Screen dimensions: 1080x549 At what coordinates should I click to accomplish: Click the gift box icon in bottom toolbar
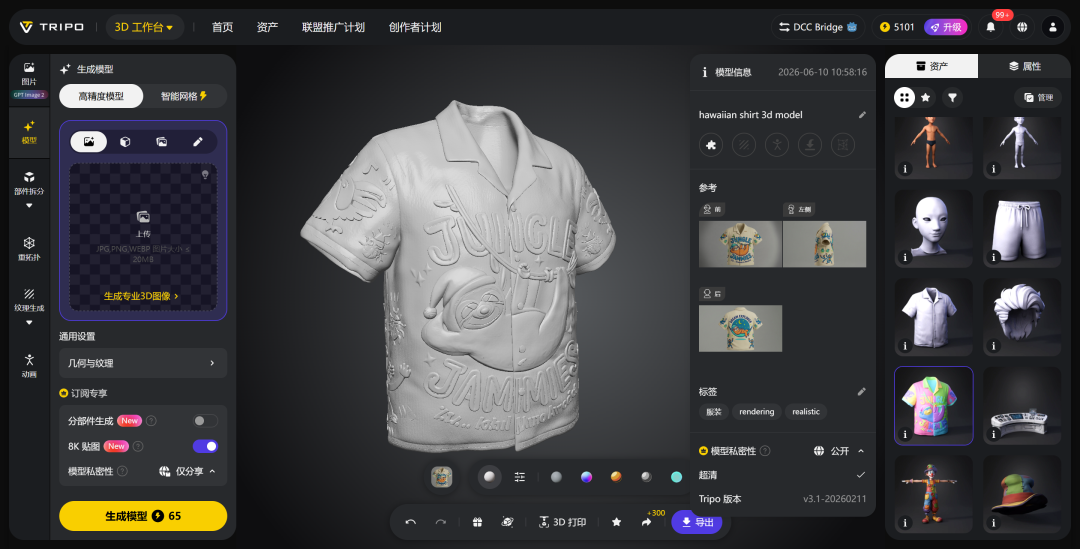477,522
